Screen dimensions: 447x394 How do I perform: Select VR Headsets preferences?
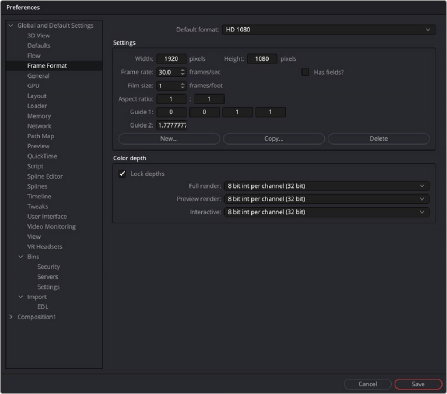pos(45,247)
